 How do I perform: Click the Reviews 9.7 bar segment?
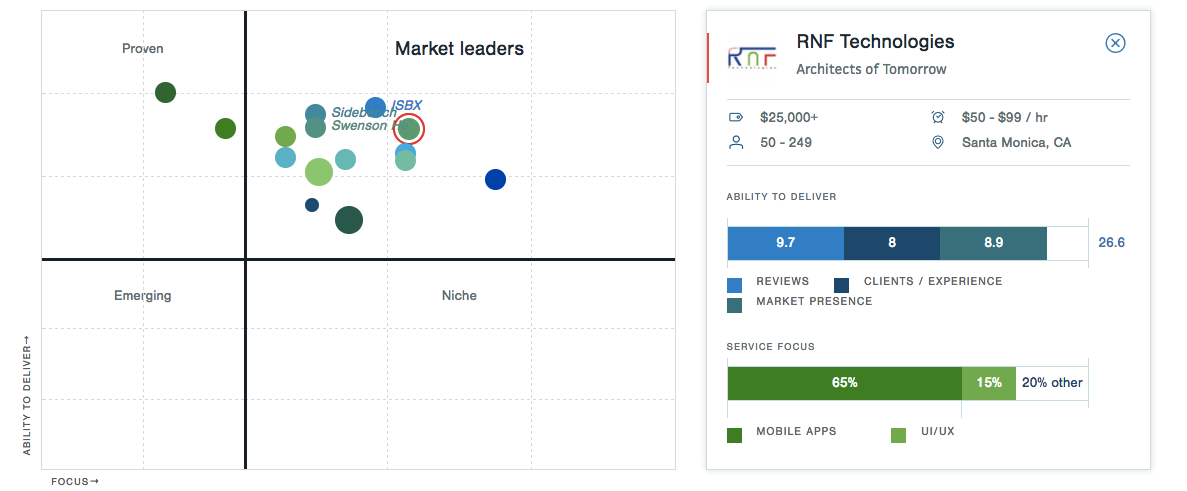tap(786, 243)
